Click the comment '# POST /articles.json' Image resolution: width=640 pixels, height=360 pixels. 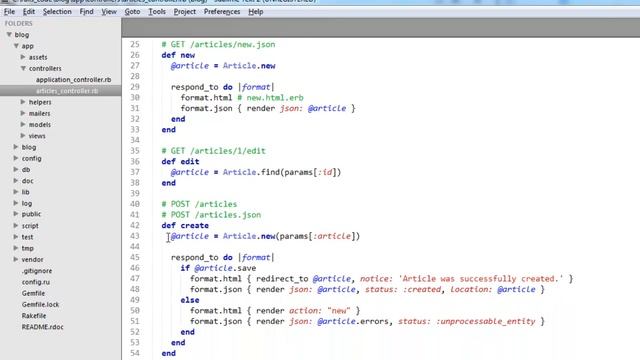pos(211,215)
